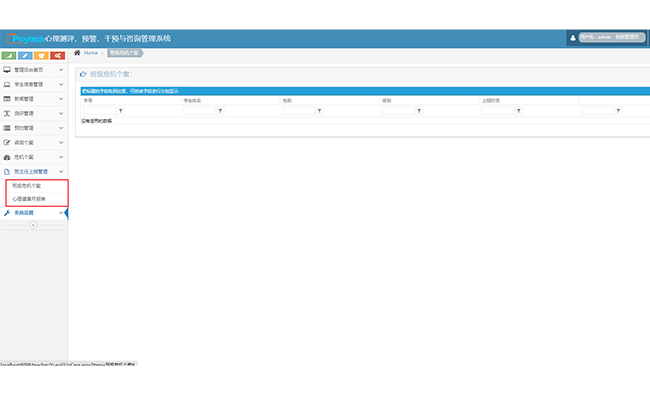This screenshot has width=650, height=395.
Task: Click the orange users shortcut button
Action: point(41,56)
